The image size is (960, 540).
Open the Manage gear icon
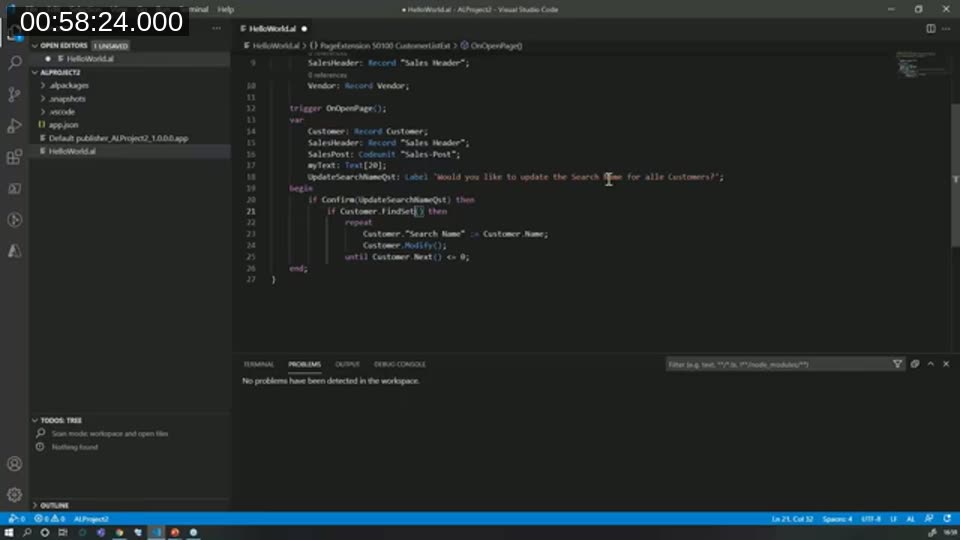(15, 495)
